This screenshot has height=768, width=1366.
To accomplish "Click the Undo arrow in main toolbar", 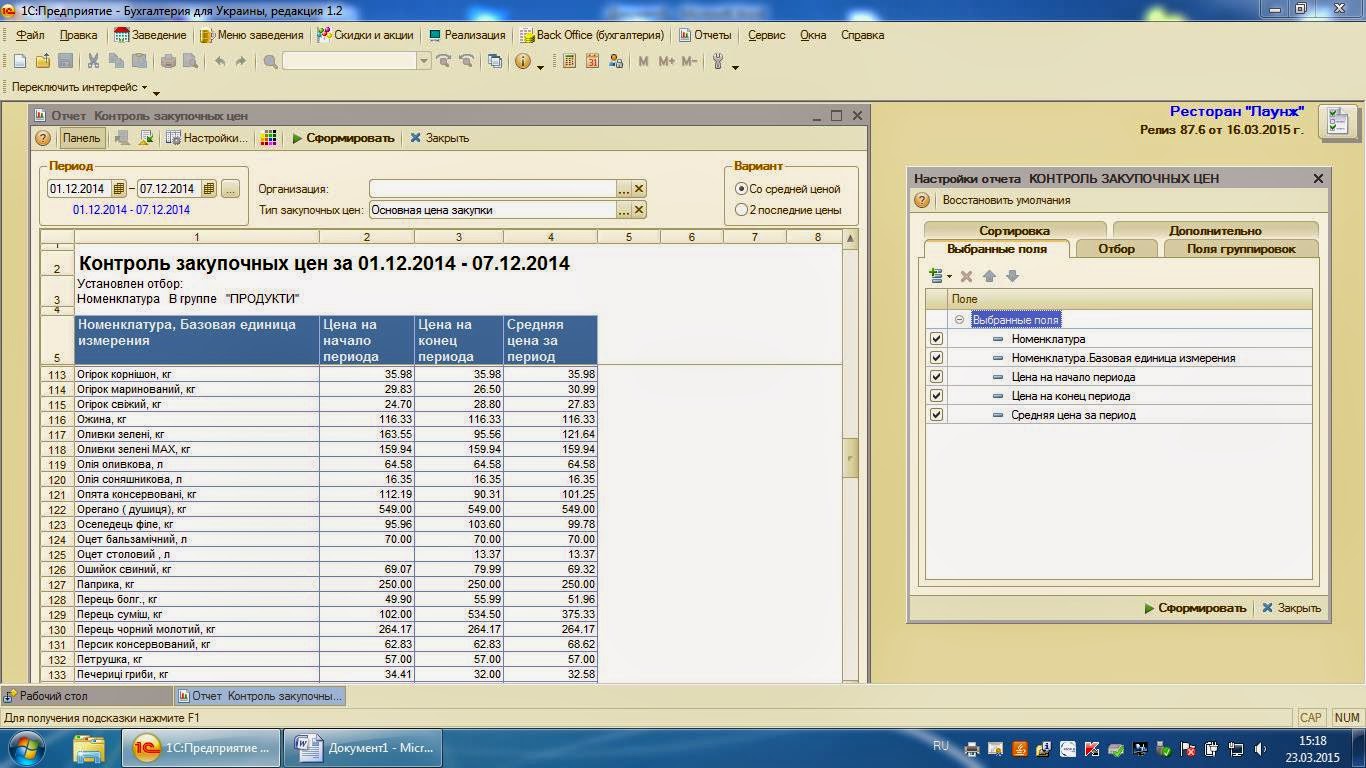I will [x=220, y=61].
